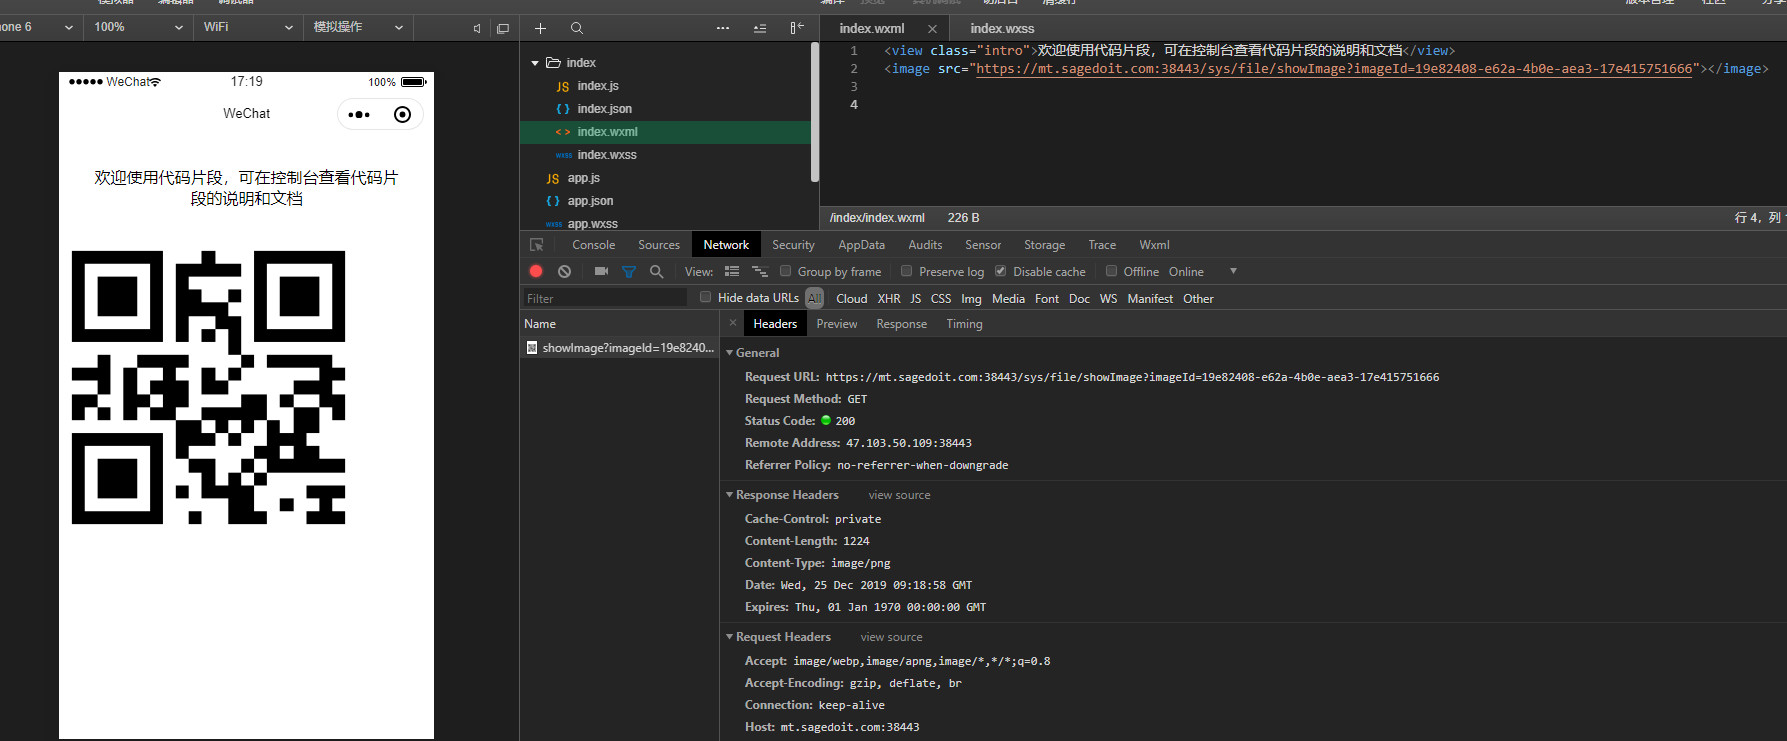Image resolution: width=1787 pixels, height=741 pixels.
Task: Detach the simulator window
Action: tap(503, 28)
